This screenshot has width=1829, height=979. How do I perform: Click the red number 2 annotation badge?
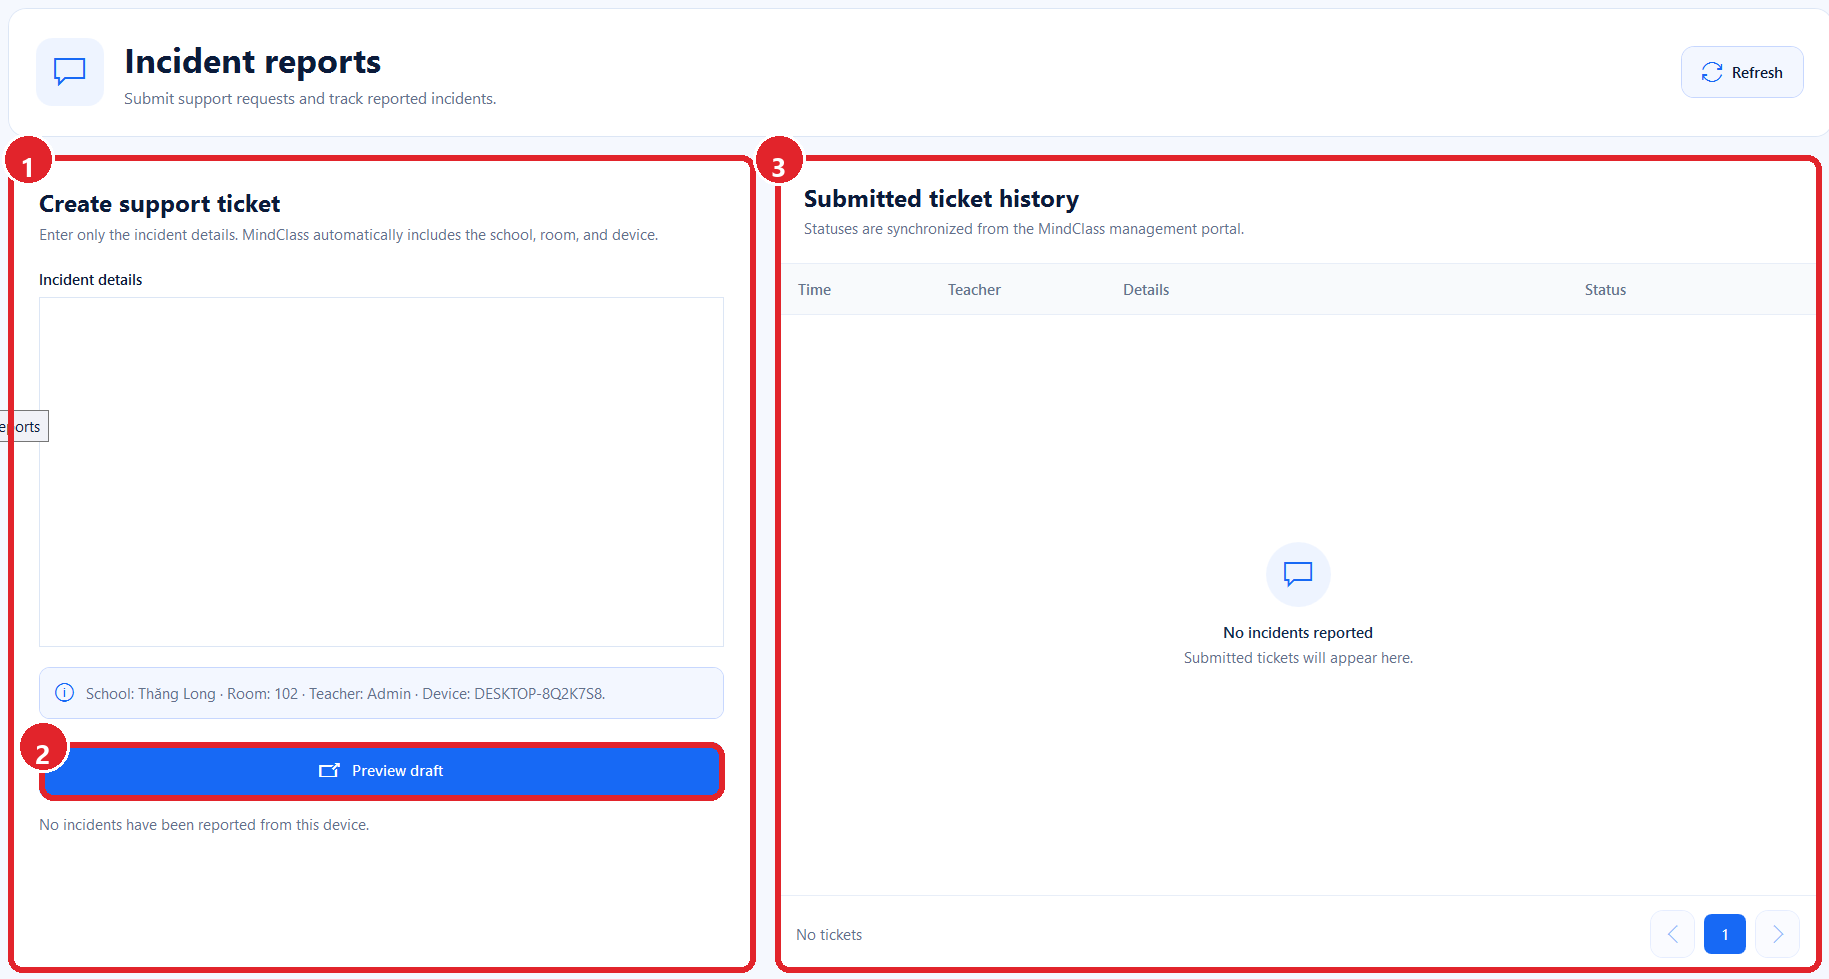43,748
